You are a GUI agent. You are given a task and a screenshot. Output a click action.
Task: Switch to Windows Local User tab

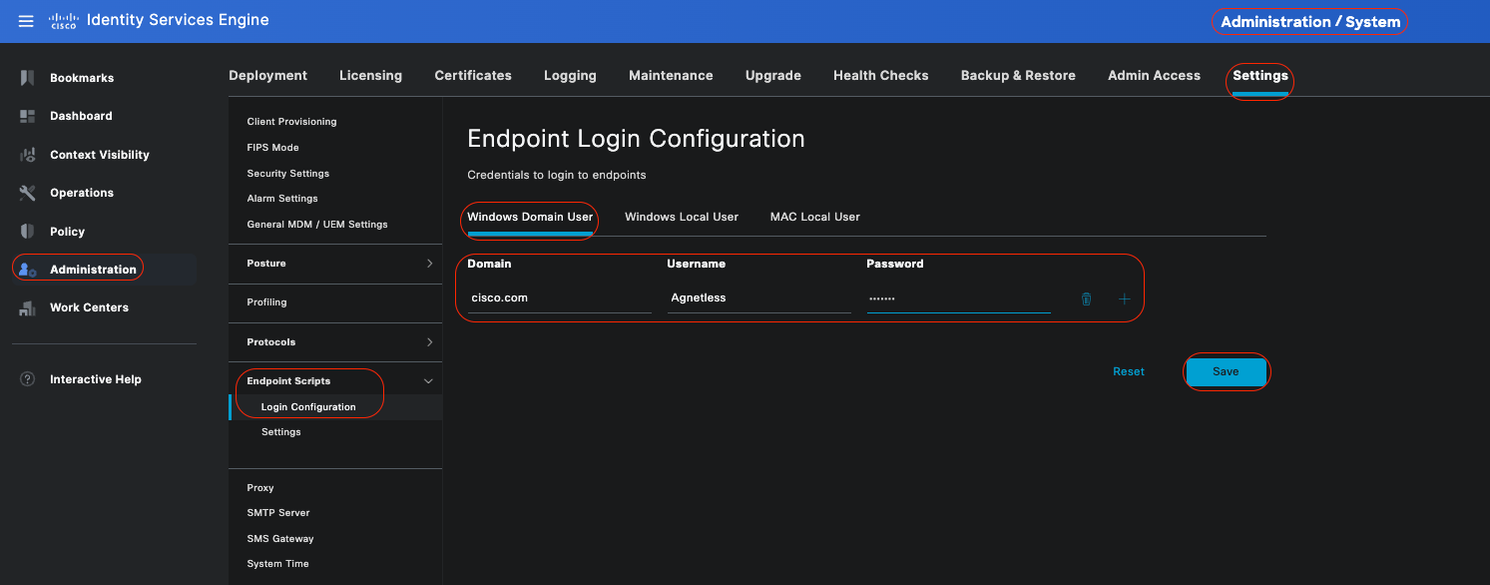point(682,217)
